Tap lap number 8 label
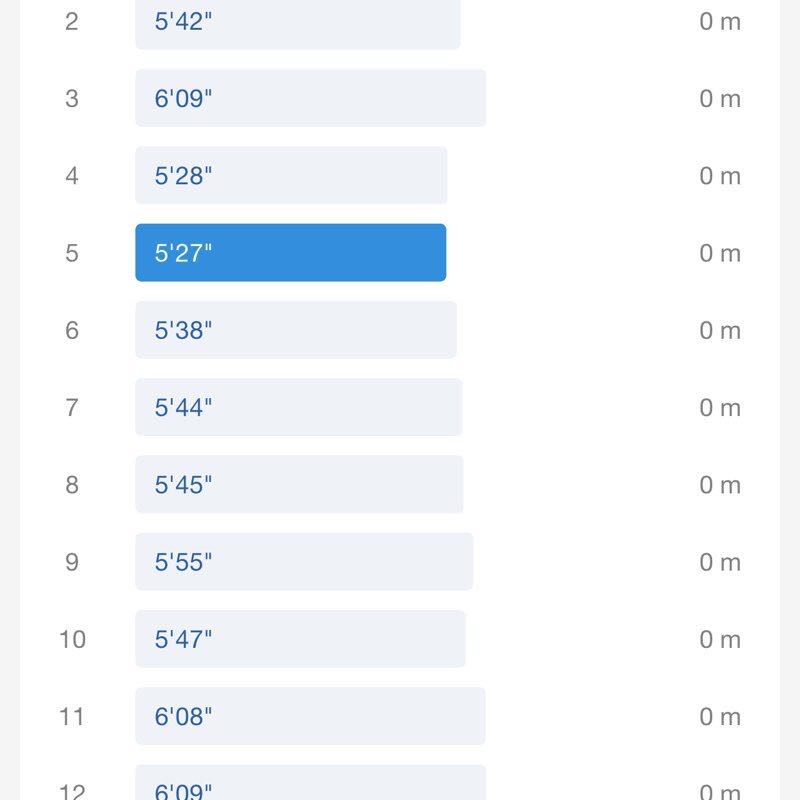The height and width of the screenshot is (800, 800). point(72,485)
